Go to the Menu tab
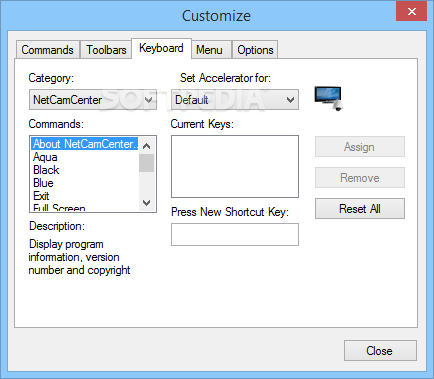 (211, 50)
